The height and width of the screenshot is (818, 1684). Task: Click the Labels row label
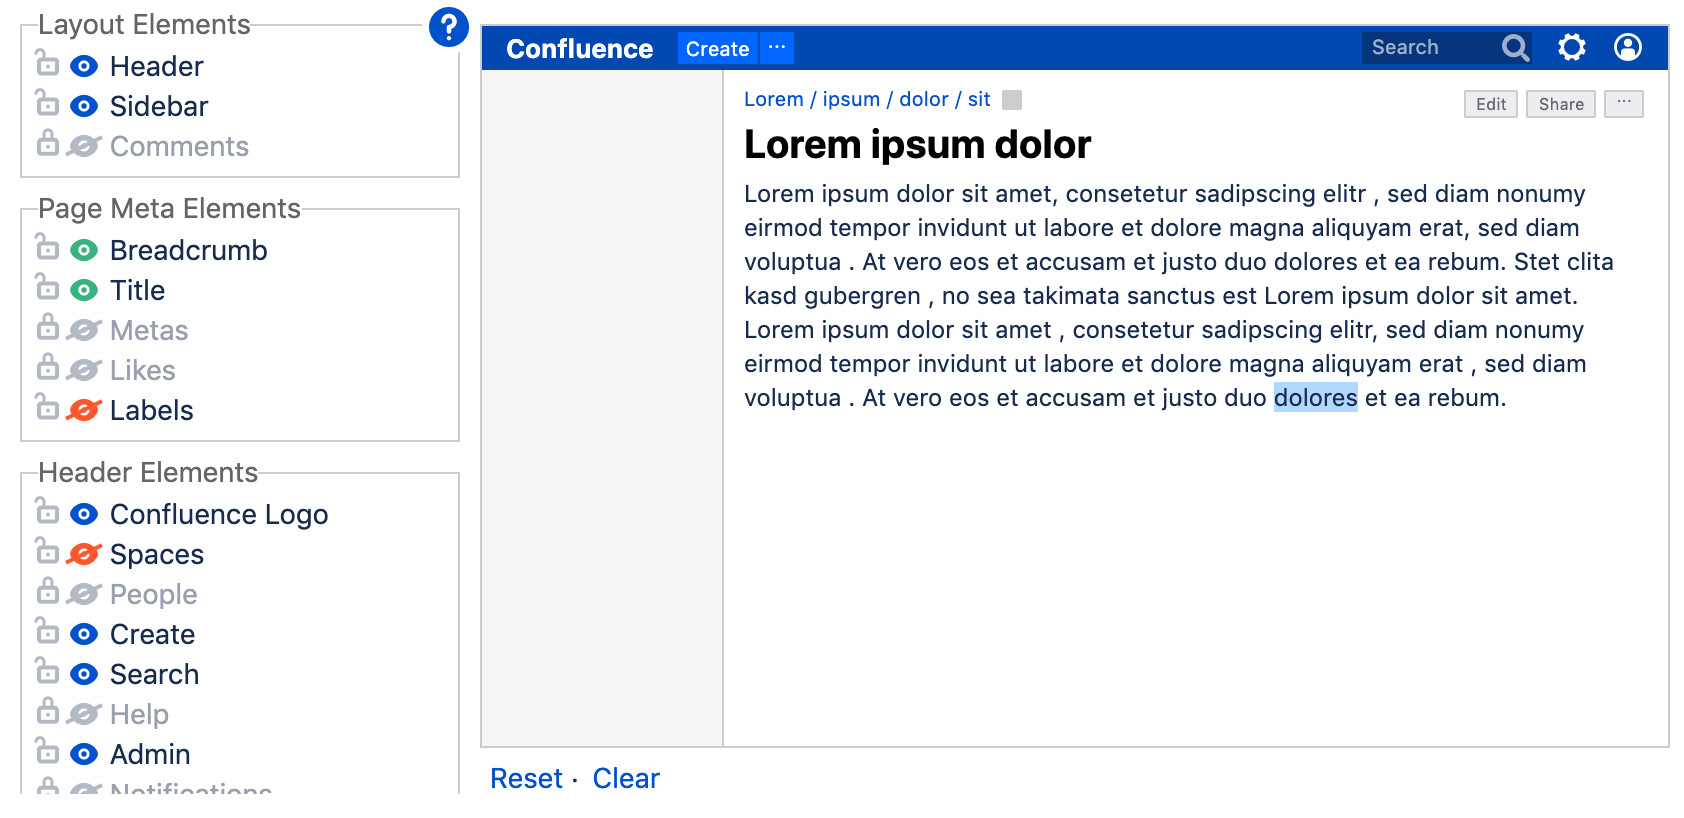(x=152, y=410)
